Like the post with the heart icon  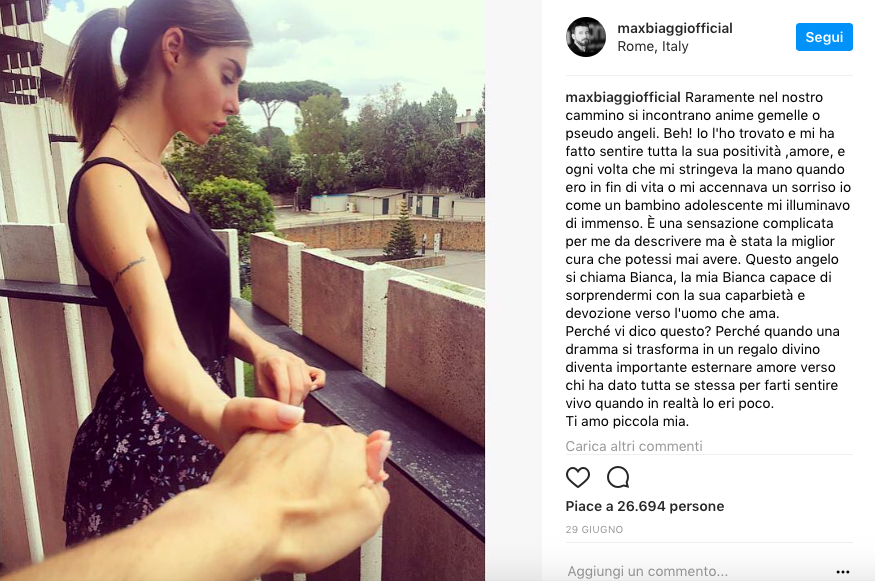578,477
